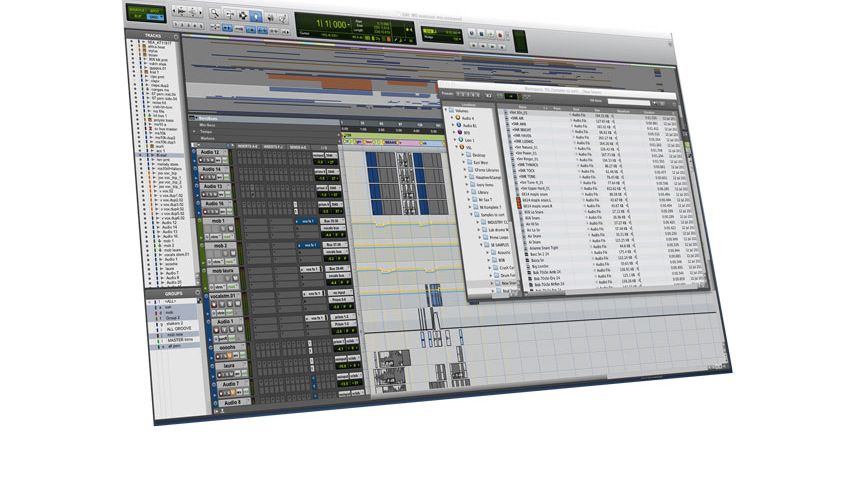Open mob 1 automation mode selector
Viewport: 850px width, 478px height.
[x=227, y=237]
